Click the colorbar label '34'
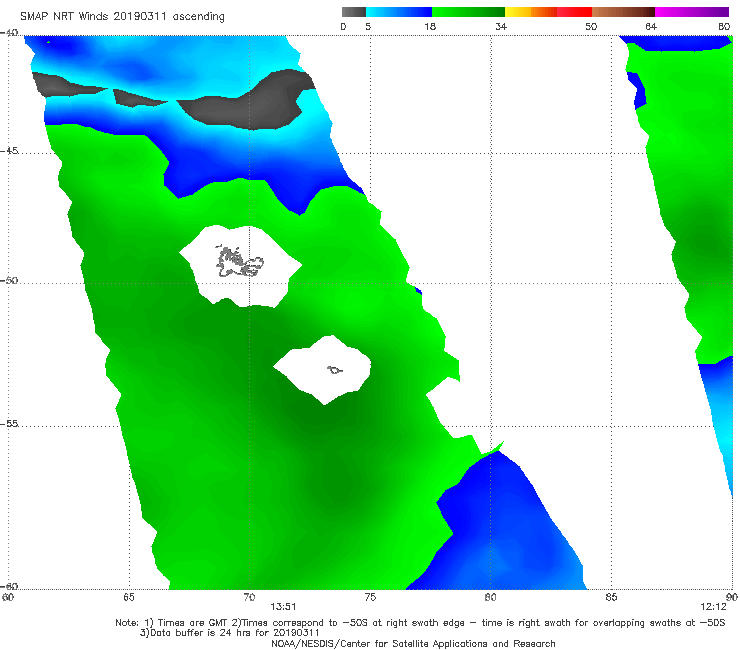Image resolution: width=740 pixels, height=650 pixels. (x=501, y=27)
